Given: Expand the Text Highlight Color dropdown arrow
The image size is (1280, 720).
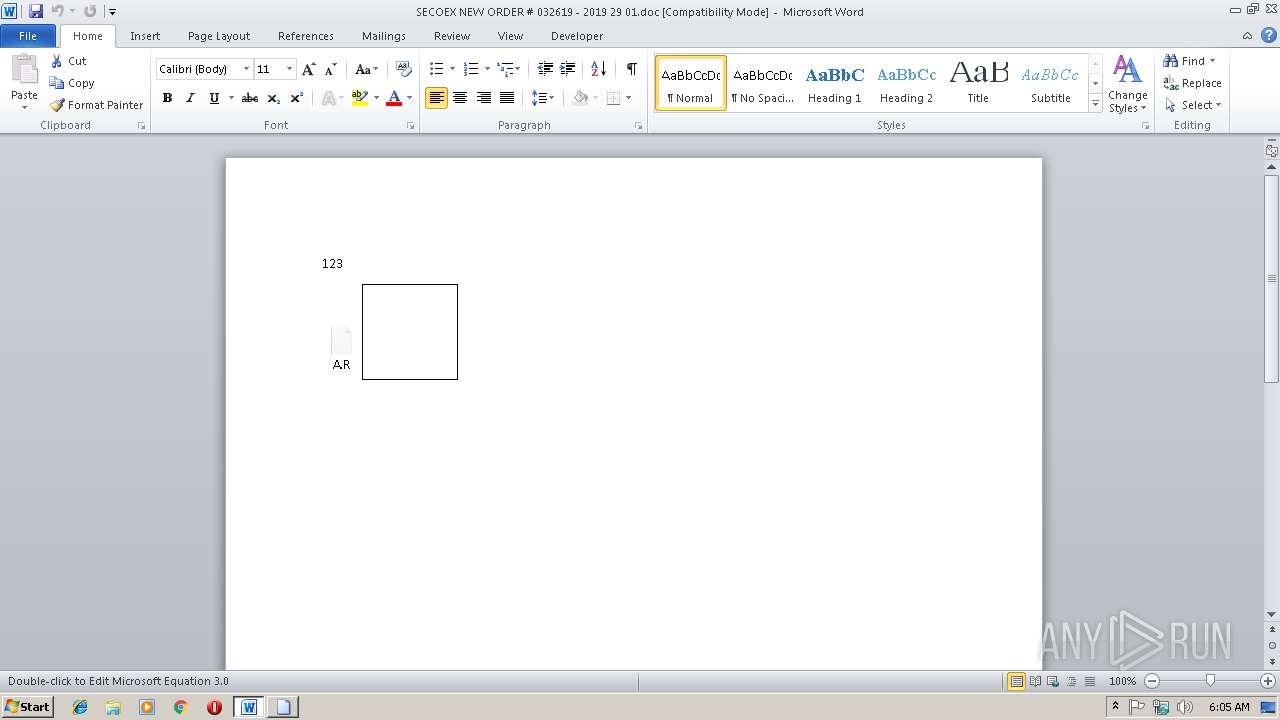Looking at the screenshot, I should (x=376, y=98).
